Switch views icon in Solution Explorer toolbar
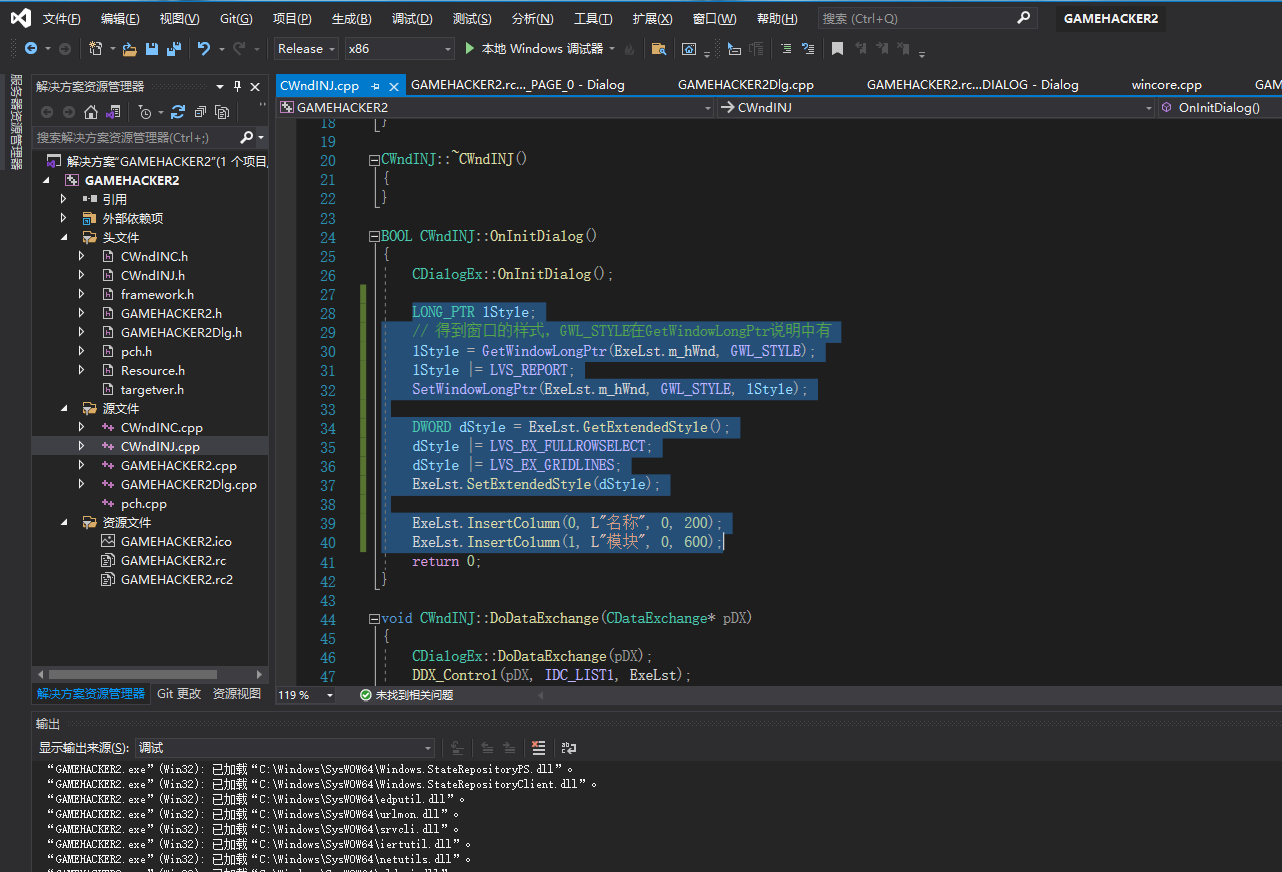Viewport: 1282px width, 872px height. point(114,112)
